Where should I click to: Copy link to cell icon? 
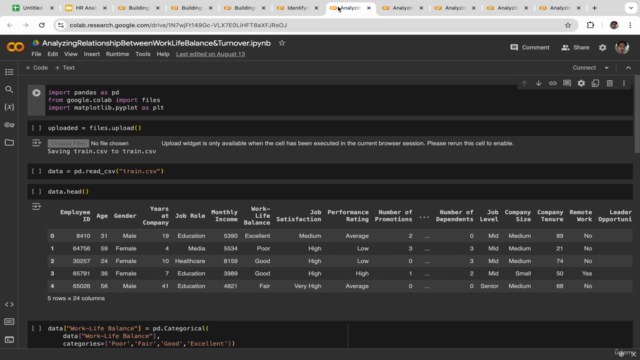pos(553,83)
